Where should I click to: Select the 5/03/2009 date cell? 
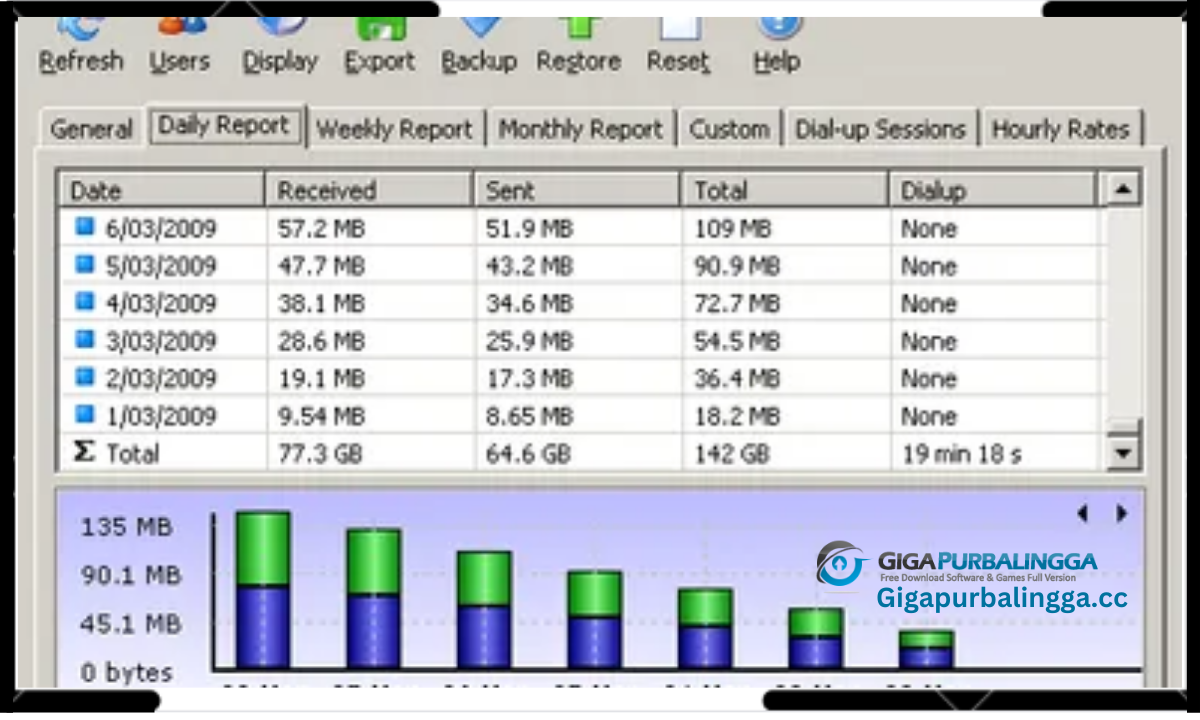pyautogui.click(x=161, y=267)
